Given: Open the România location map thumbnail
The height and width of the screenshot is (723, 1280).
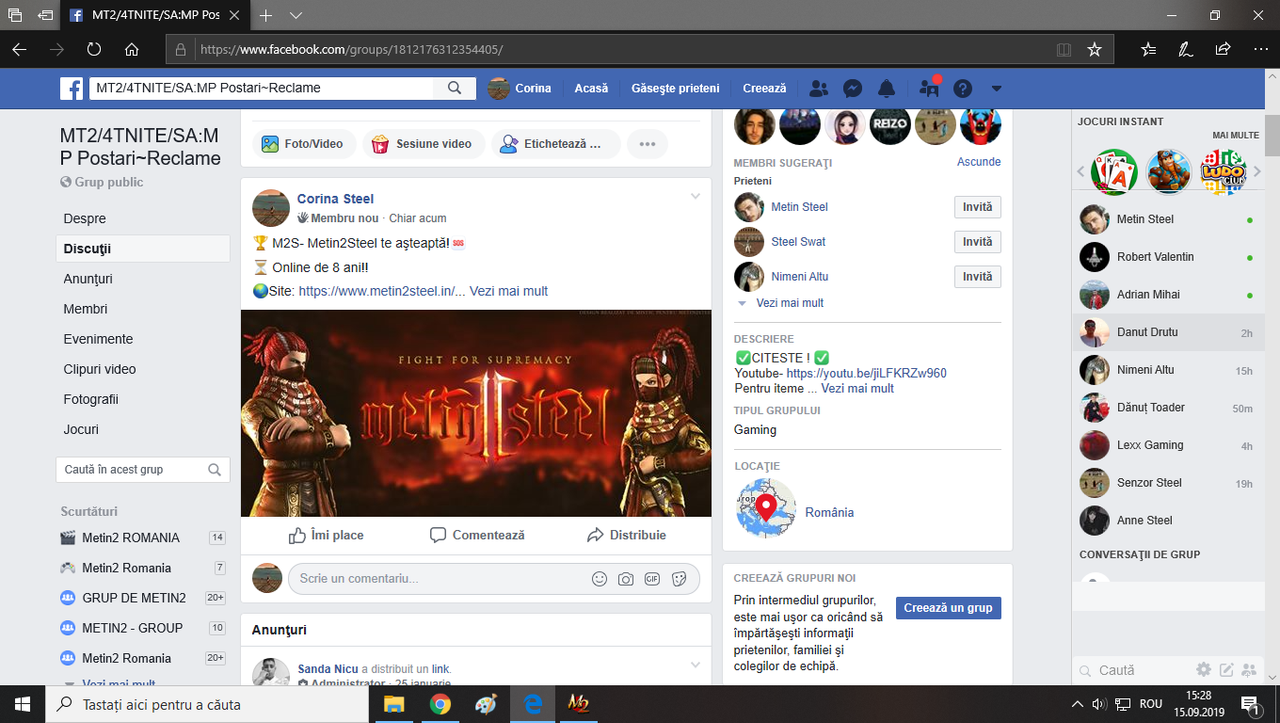Looking at the screenshot, I should (766, 509).
